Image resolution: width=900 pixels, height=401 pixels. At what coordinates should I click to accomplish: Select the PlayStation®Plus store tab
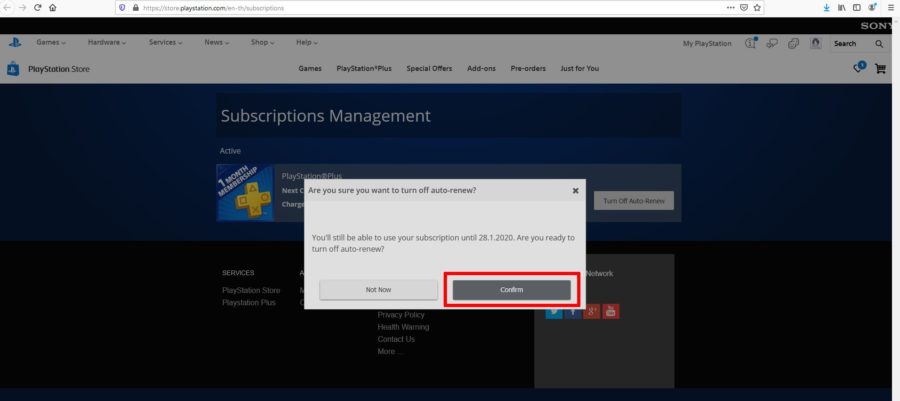364,68
